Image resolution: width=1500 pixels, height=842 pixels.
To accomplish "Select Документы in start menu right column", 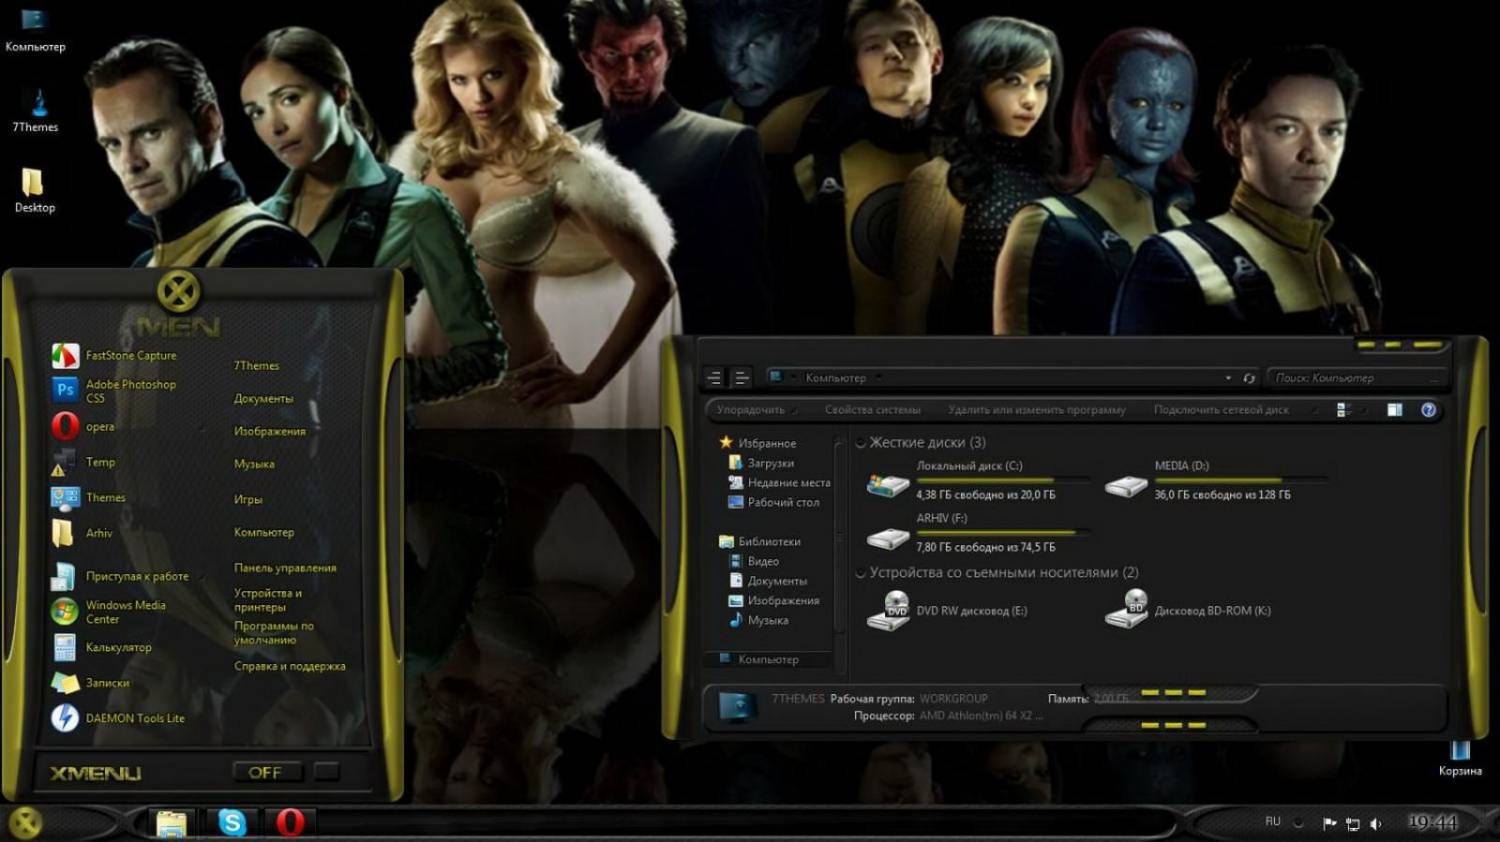I will coord(263,399).
